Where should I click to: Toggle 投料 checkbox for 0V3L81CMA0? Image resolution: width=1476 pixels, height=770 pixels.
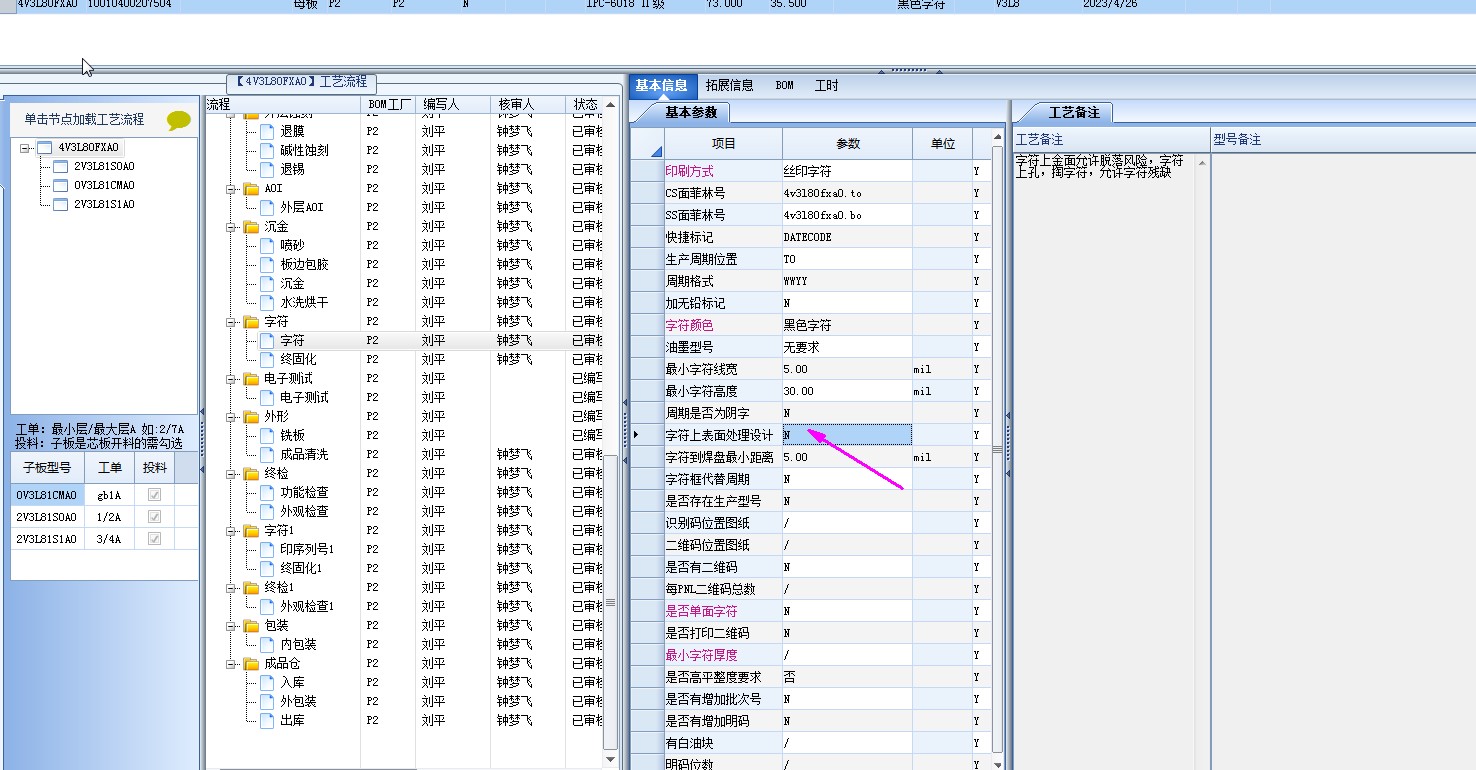154,495
